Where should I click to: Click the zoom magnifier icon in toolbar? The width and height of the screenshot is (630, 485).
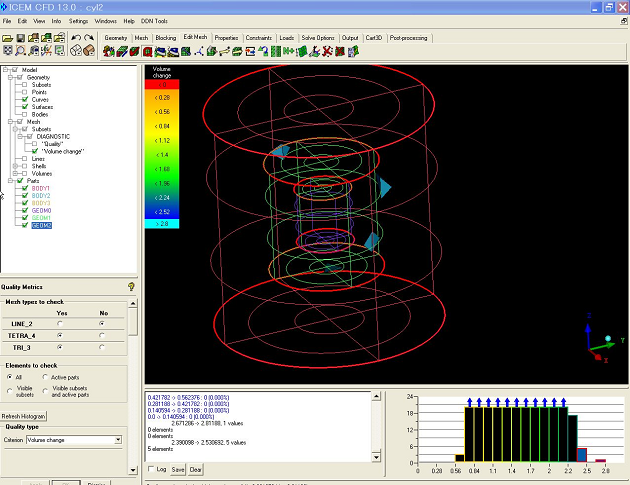tap(21, 51)
